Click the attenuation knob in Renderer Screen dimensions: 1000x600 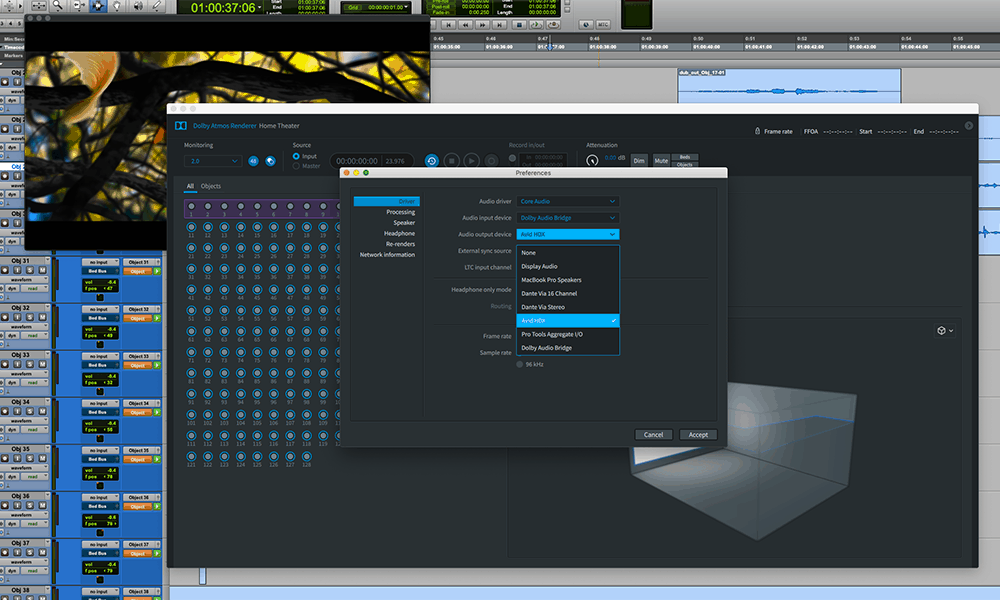(x=592, y=161)
